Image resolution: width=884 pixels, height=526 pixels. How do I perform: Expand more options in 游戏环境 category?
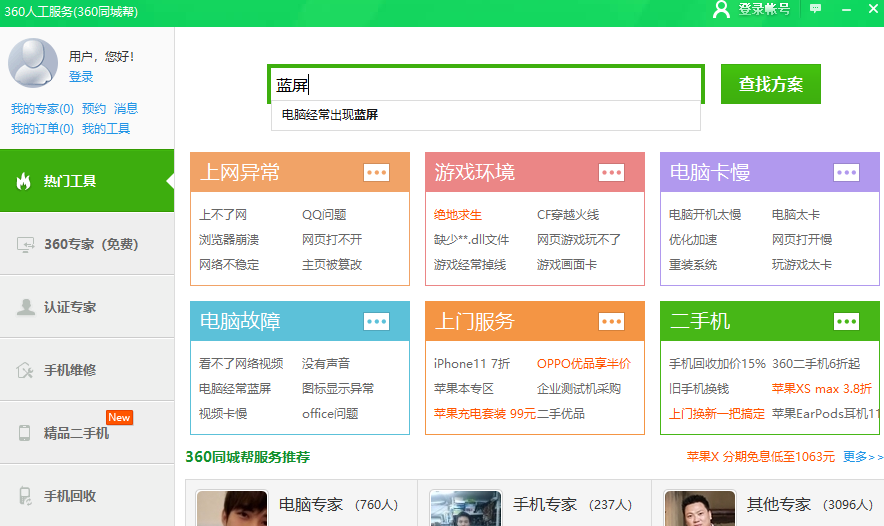[x=611, y=172]
